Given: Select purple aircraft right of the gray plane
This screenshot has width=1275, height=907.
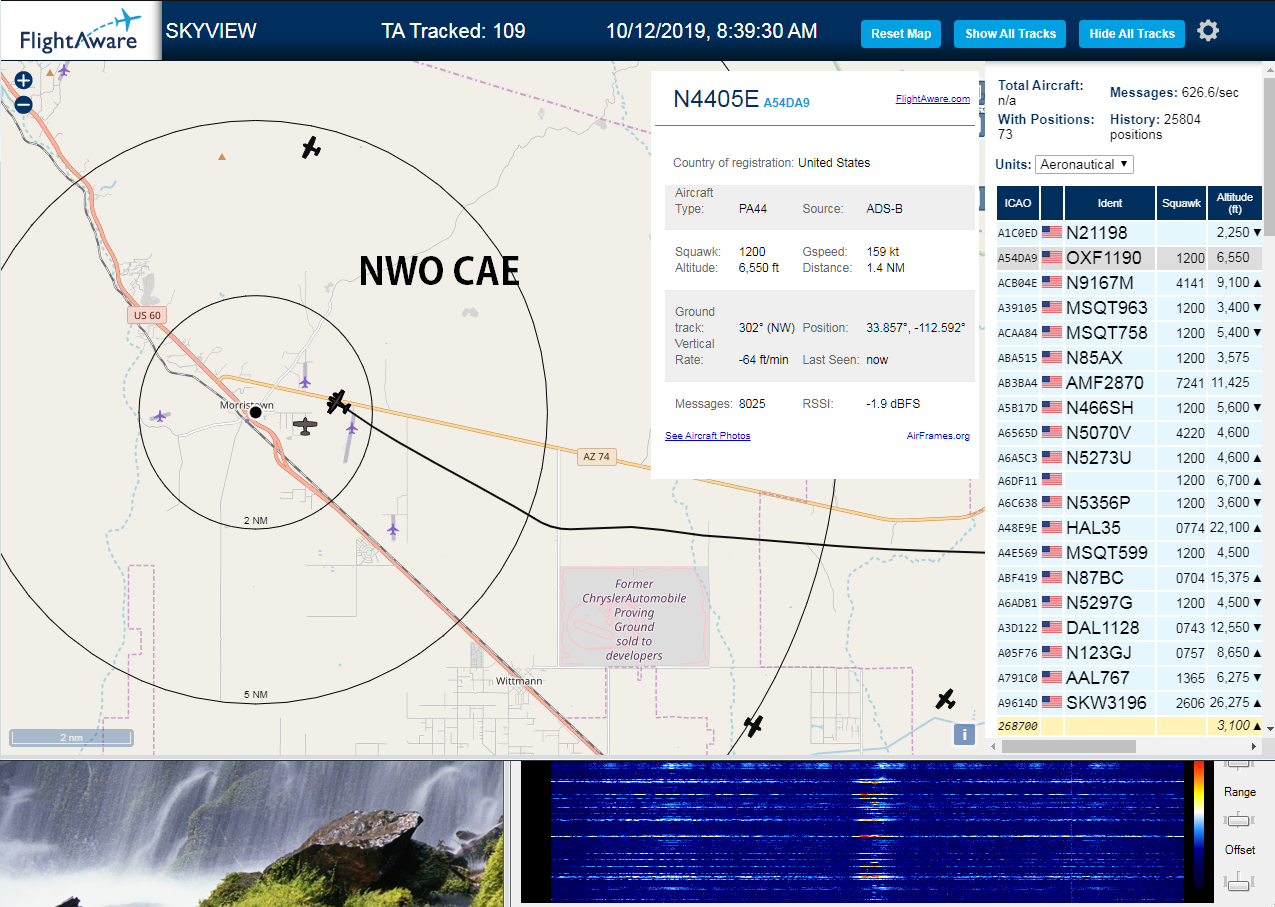Looking at the screenshot, I should [352, 427].
